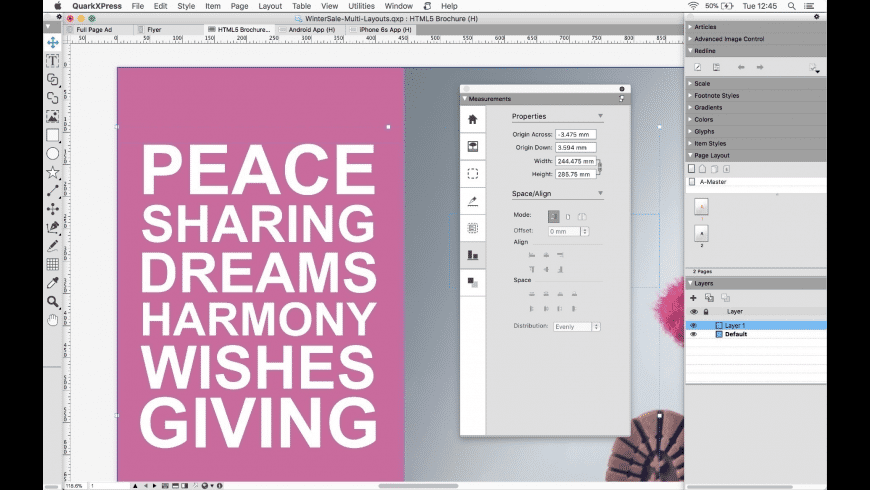Open the Layout menu
Viewport: 870px width, 490px height.
point(270,6)
